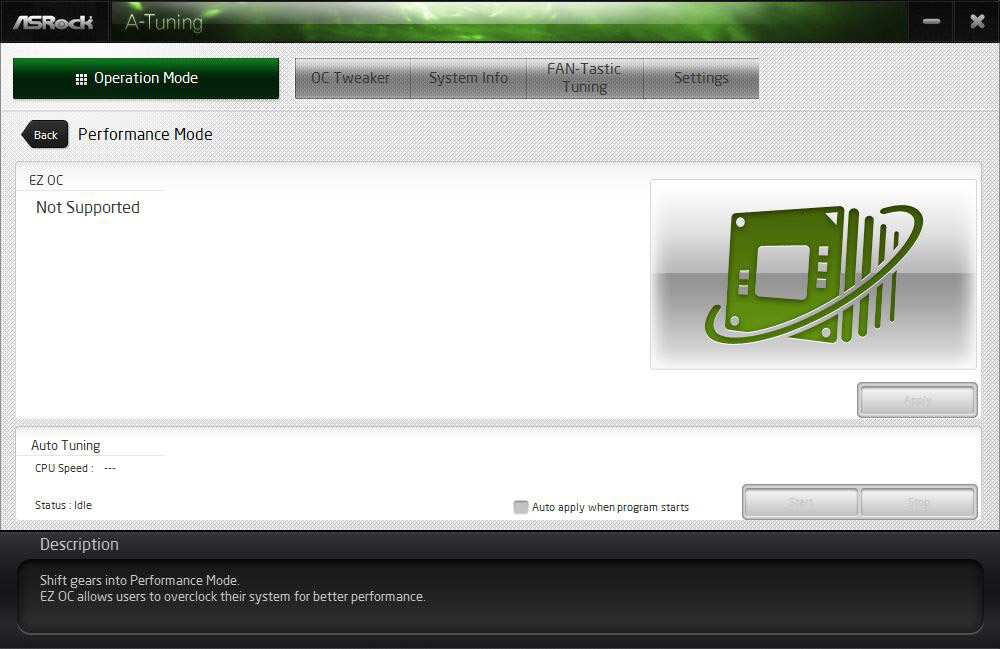Click the ASRock logo

click(53, 22)
